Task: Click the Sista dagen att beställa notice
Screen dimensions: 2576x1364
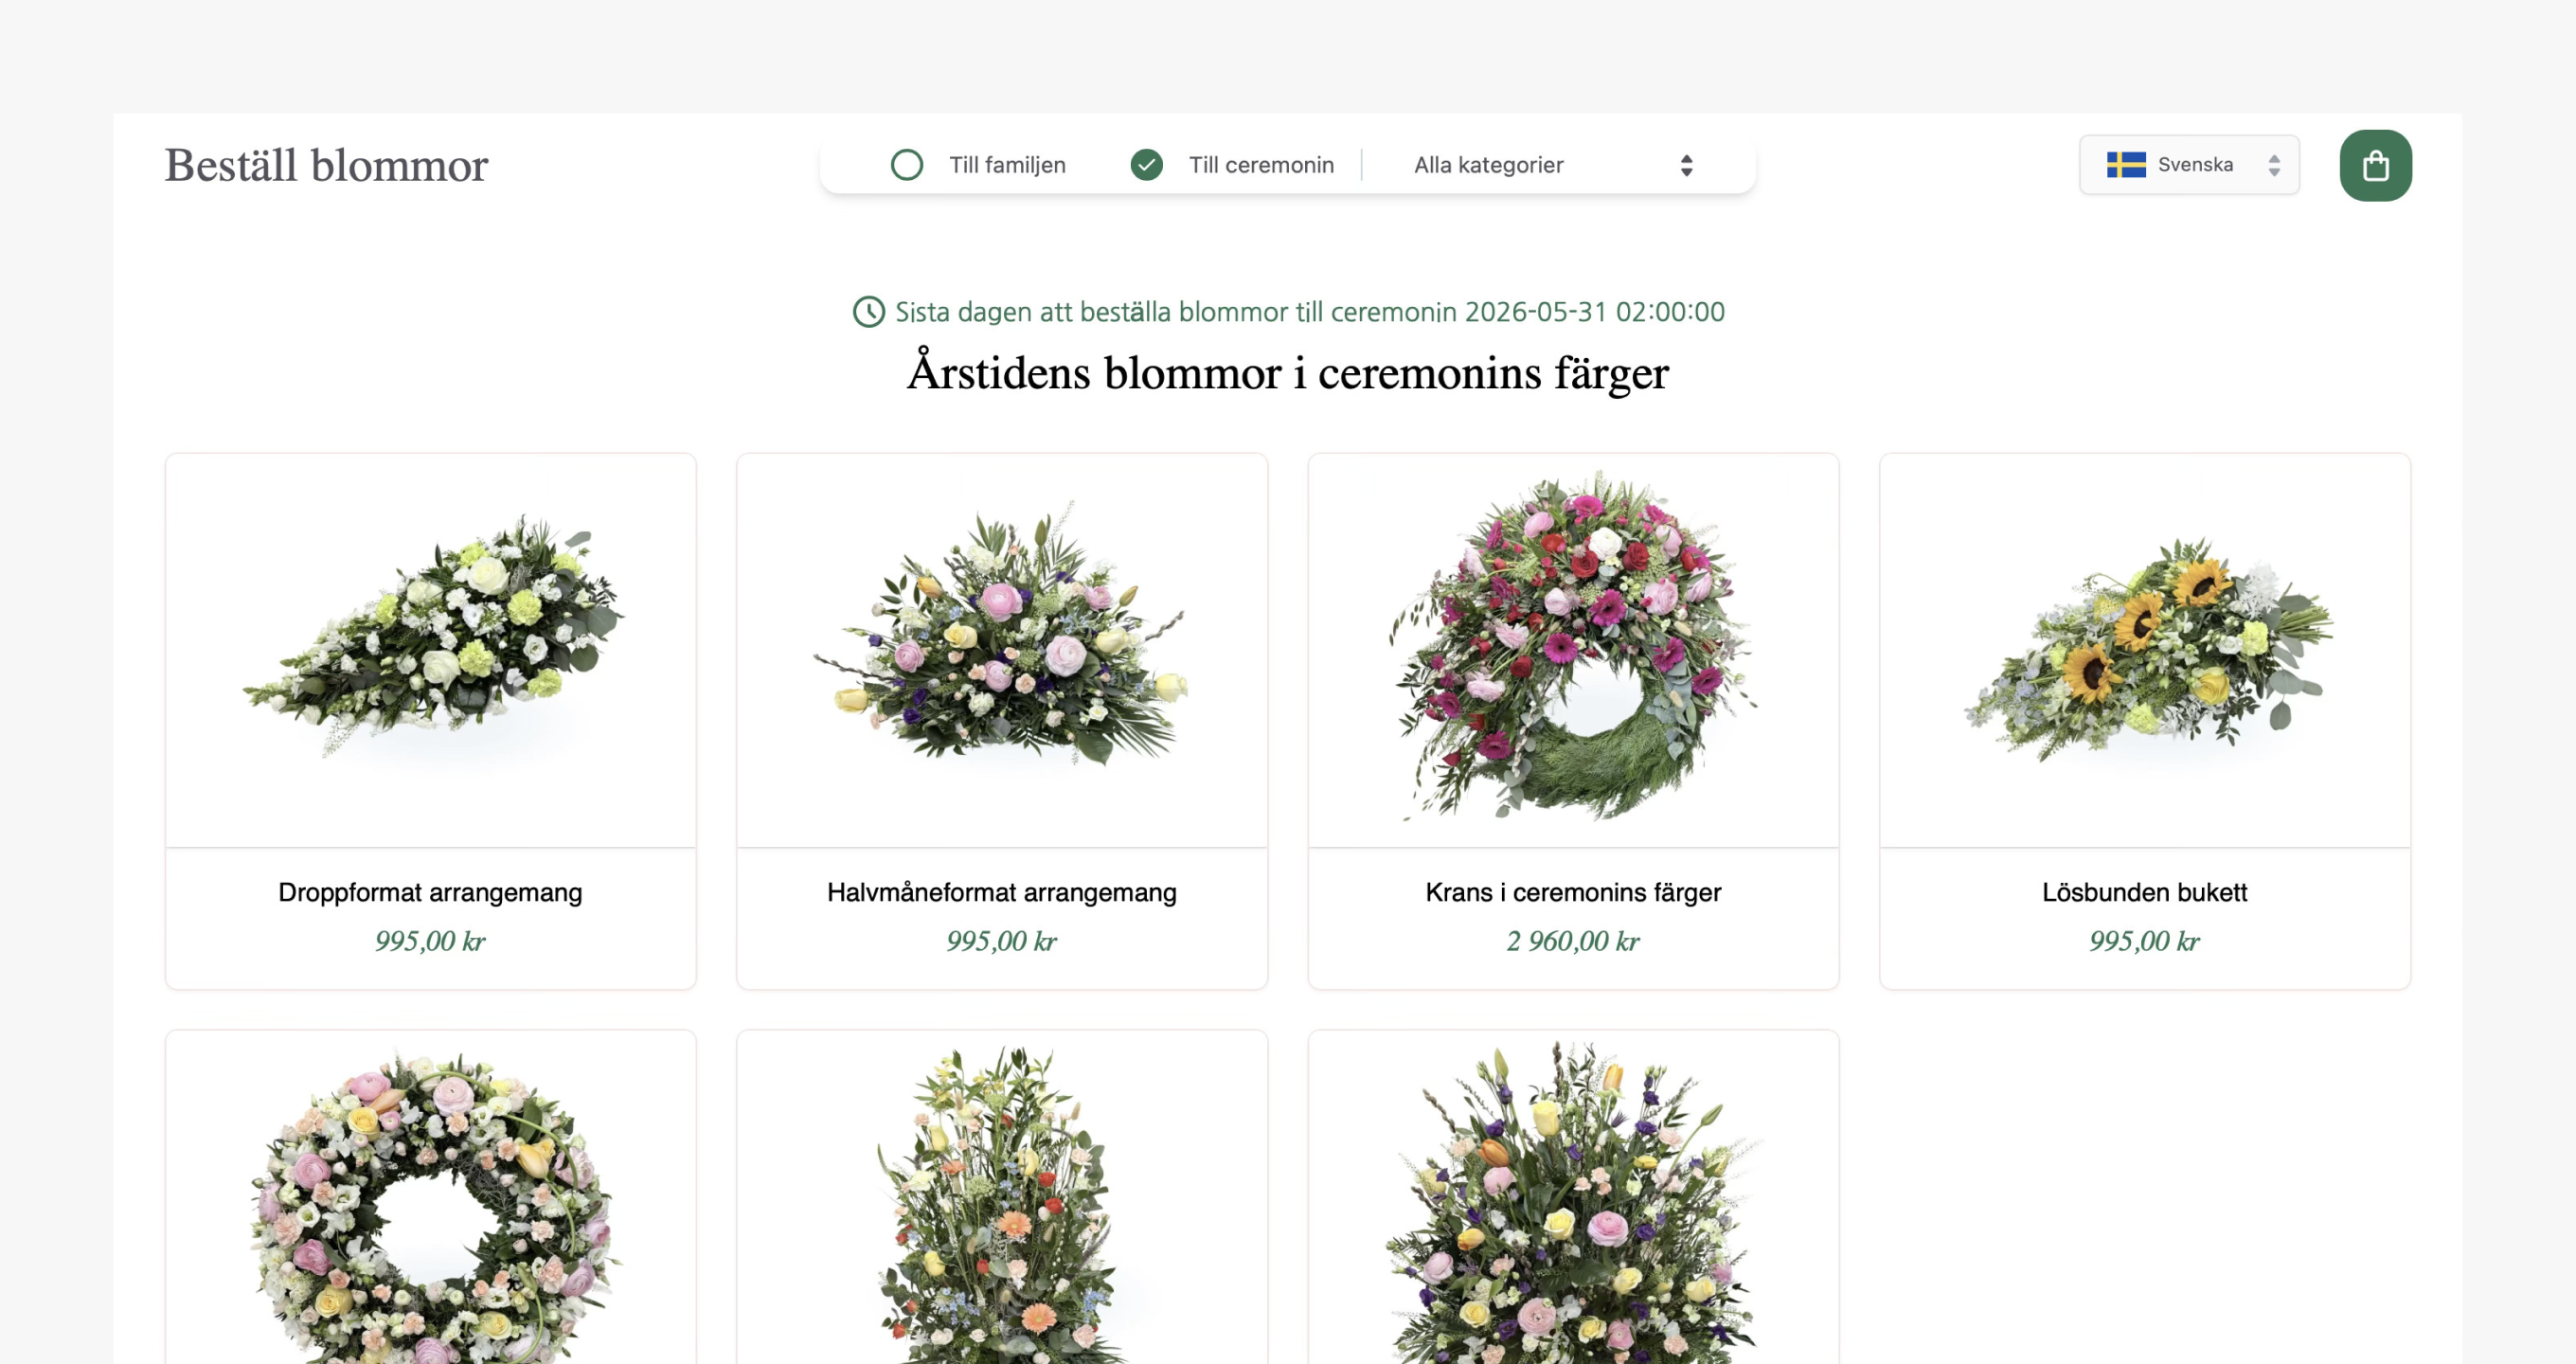Action: pyautogui.click(x=1310, y=312)
